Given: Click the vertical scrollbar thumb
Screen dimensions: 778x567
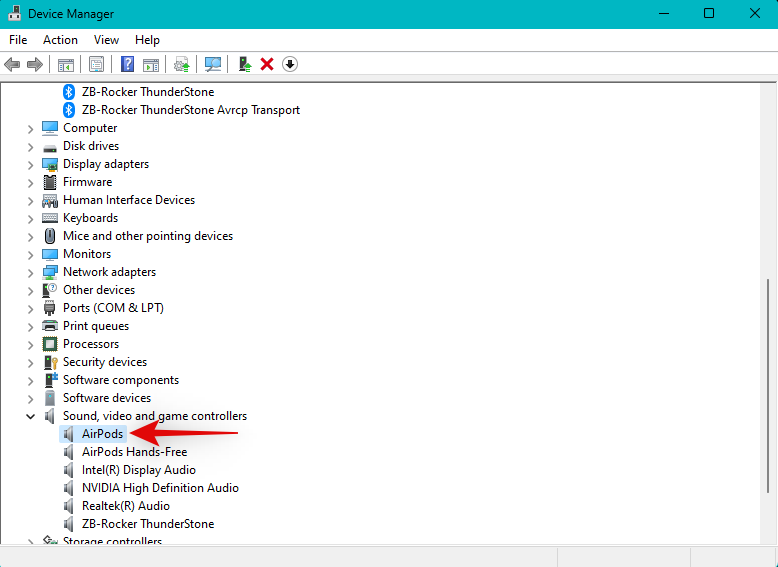Looking at the screenshot, I should 769,384.
